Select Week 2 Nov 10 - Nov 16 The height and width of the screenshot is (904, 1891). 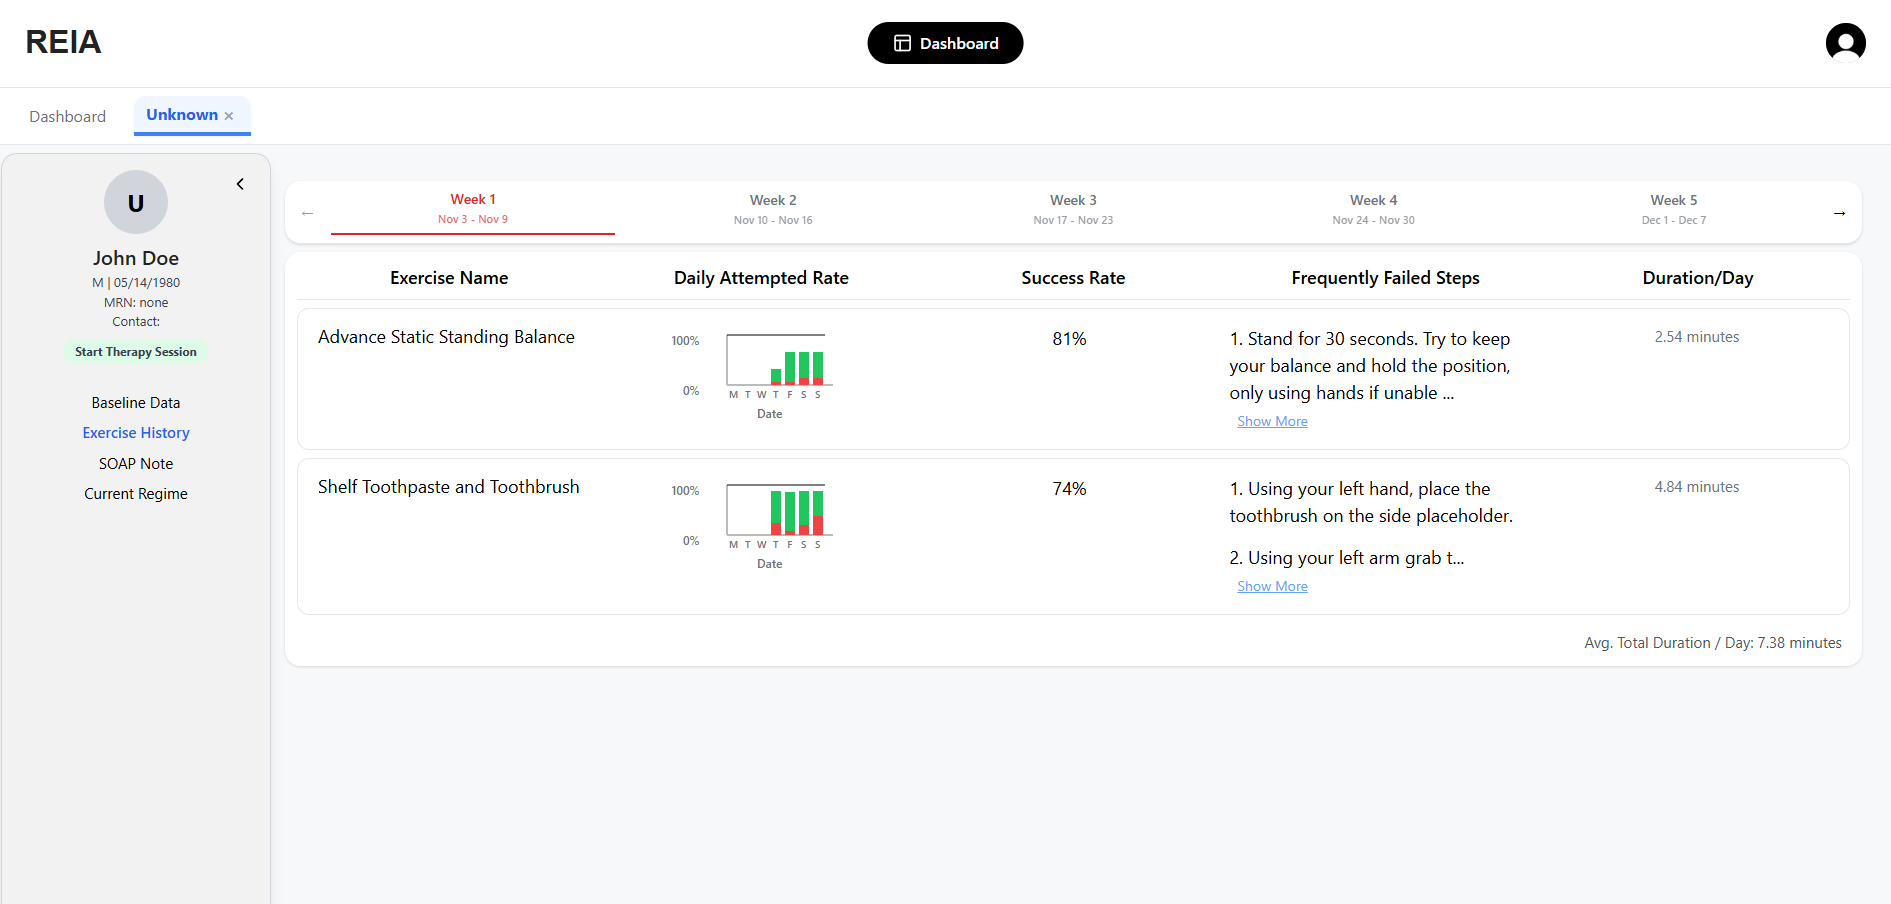click(x=773, y=210)
